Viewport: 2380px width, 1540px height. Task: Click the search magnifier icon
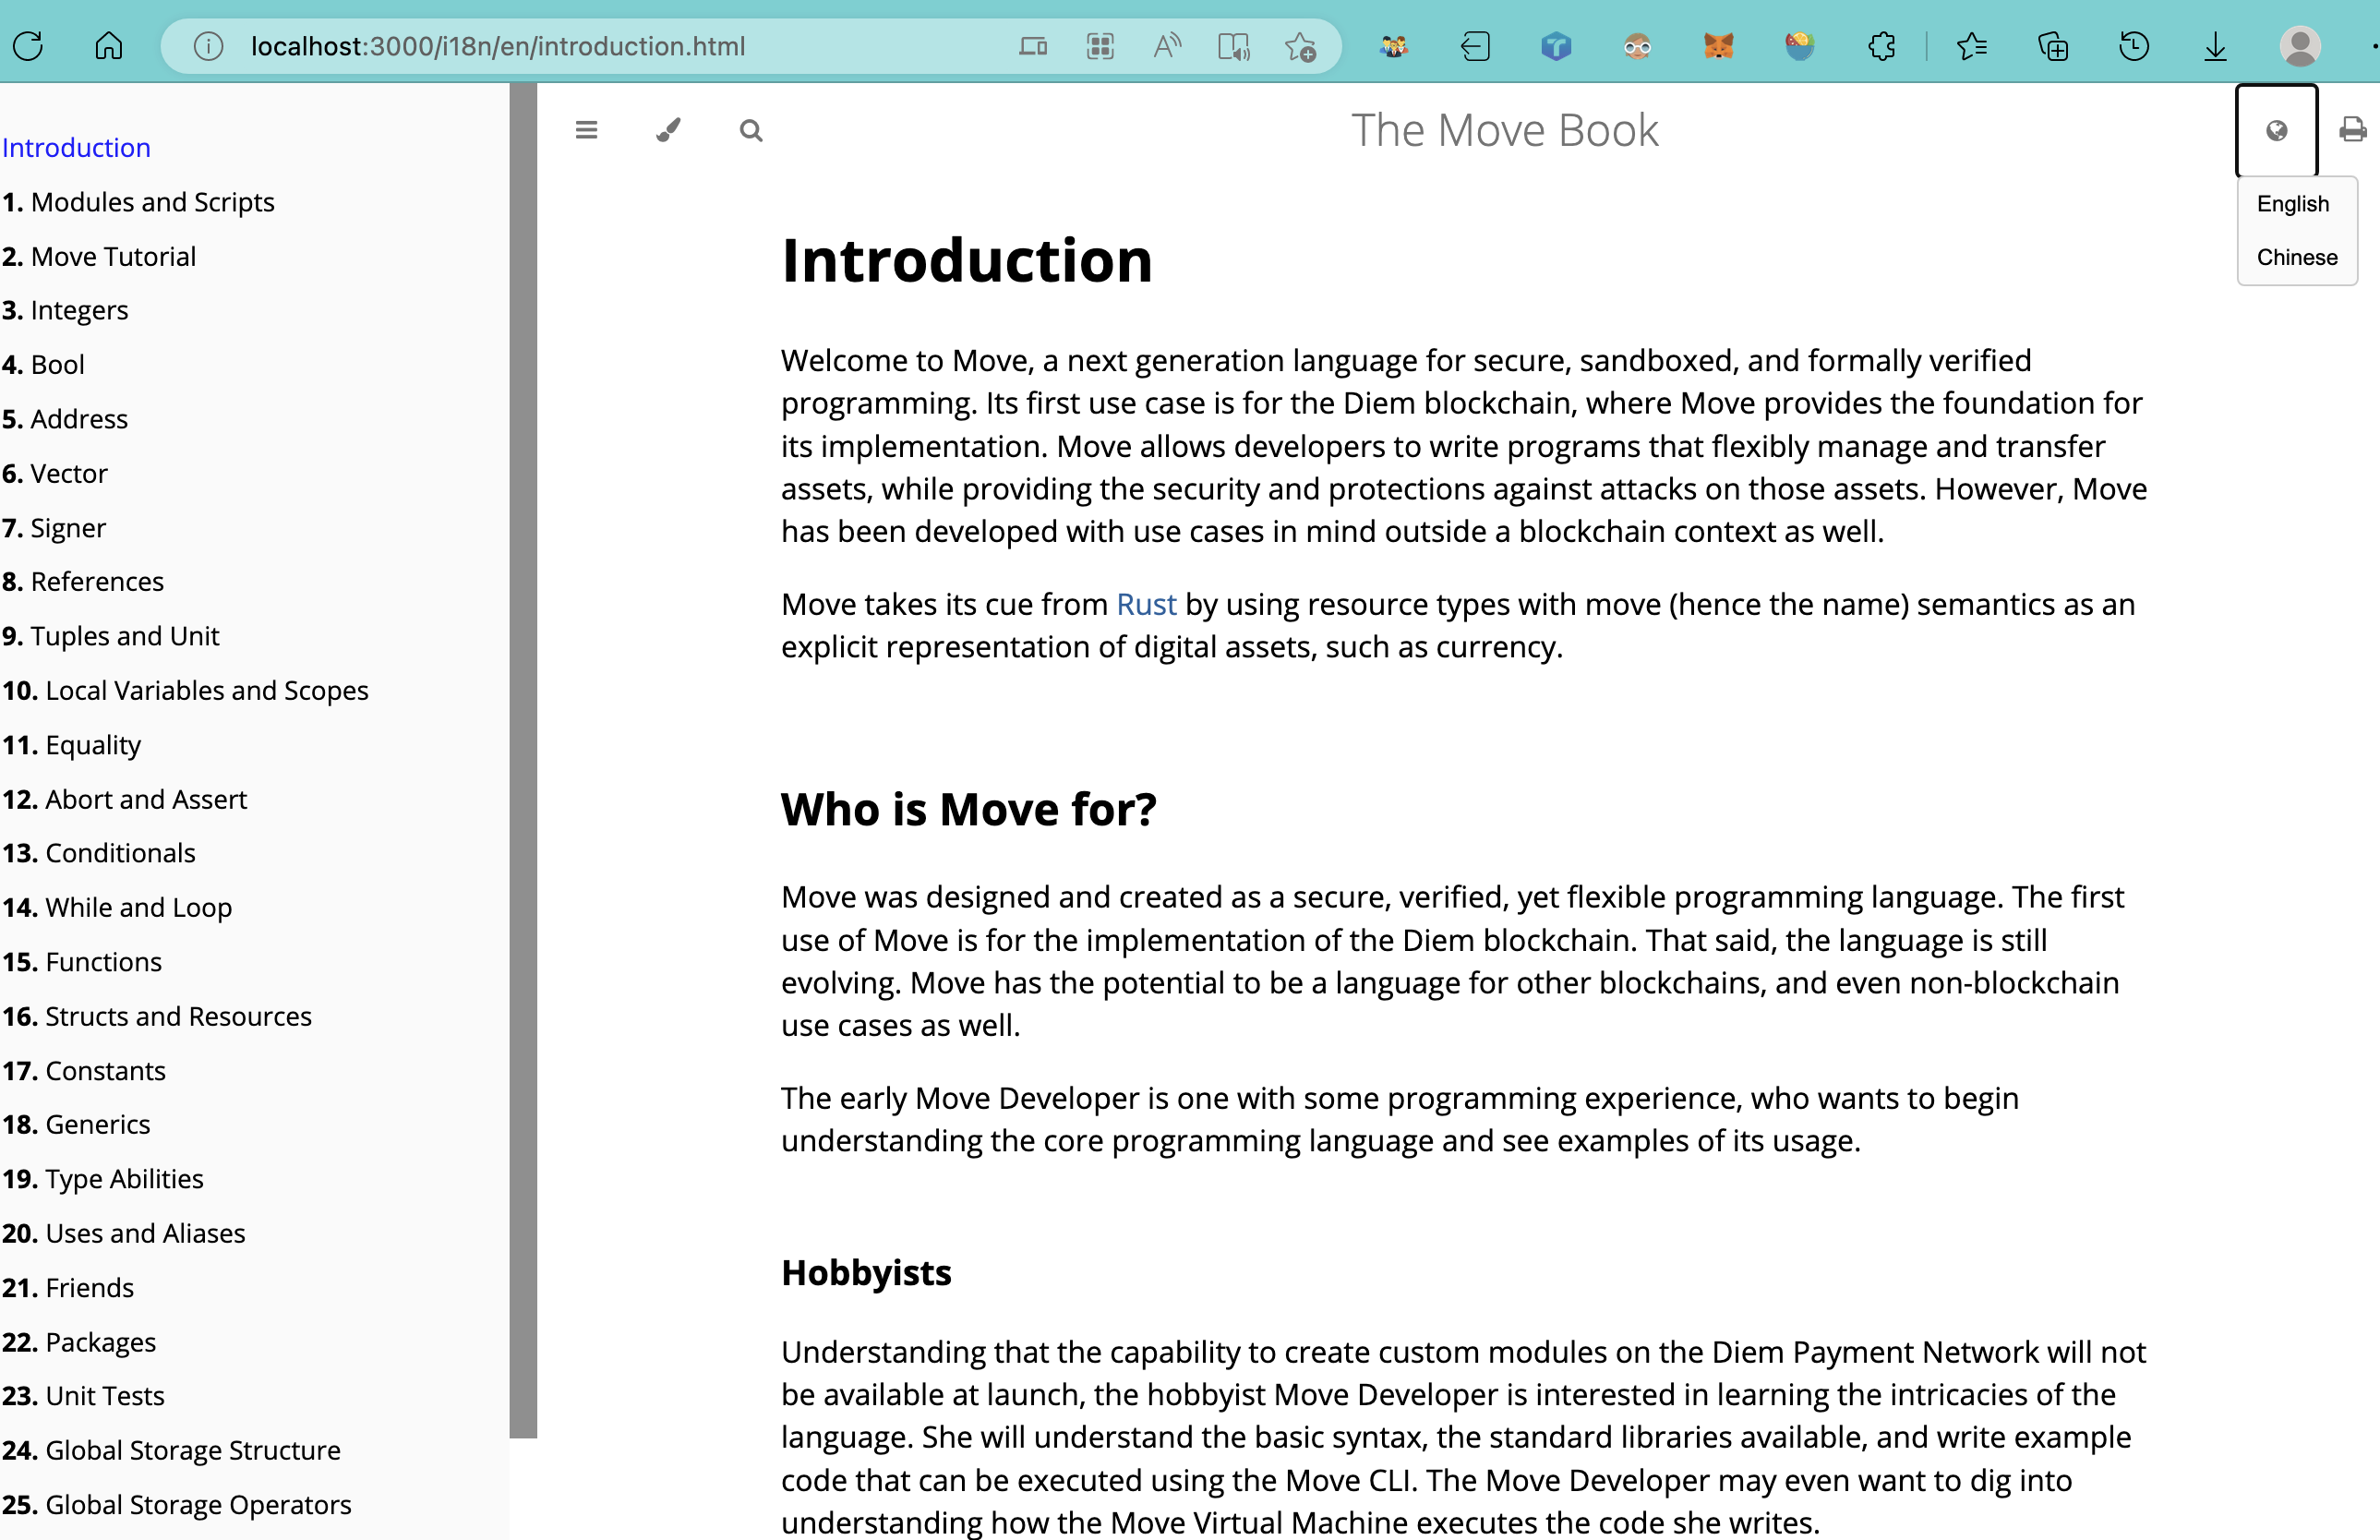click(751, 131)
